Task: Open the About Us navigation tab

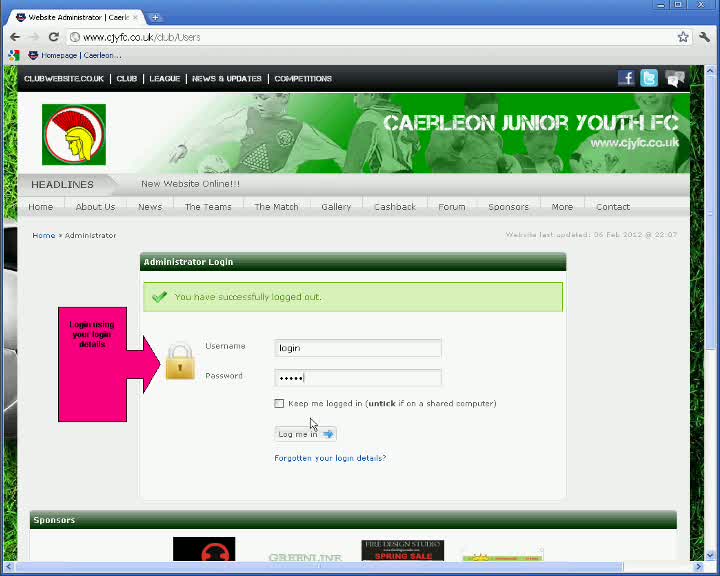Action: 96,207
